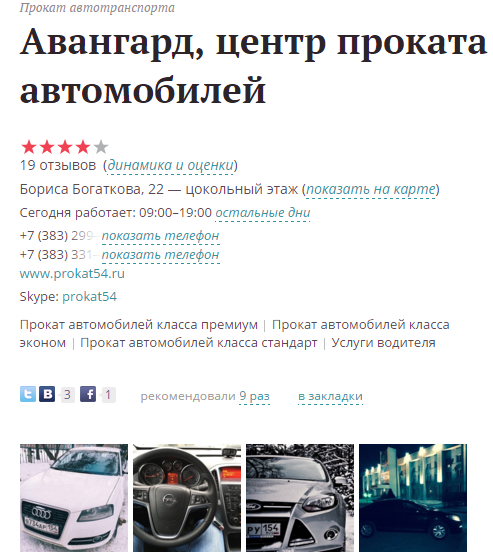
Task: Open the www.prokat54.ru website link
Action: (72, 274)
